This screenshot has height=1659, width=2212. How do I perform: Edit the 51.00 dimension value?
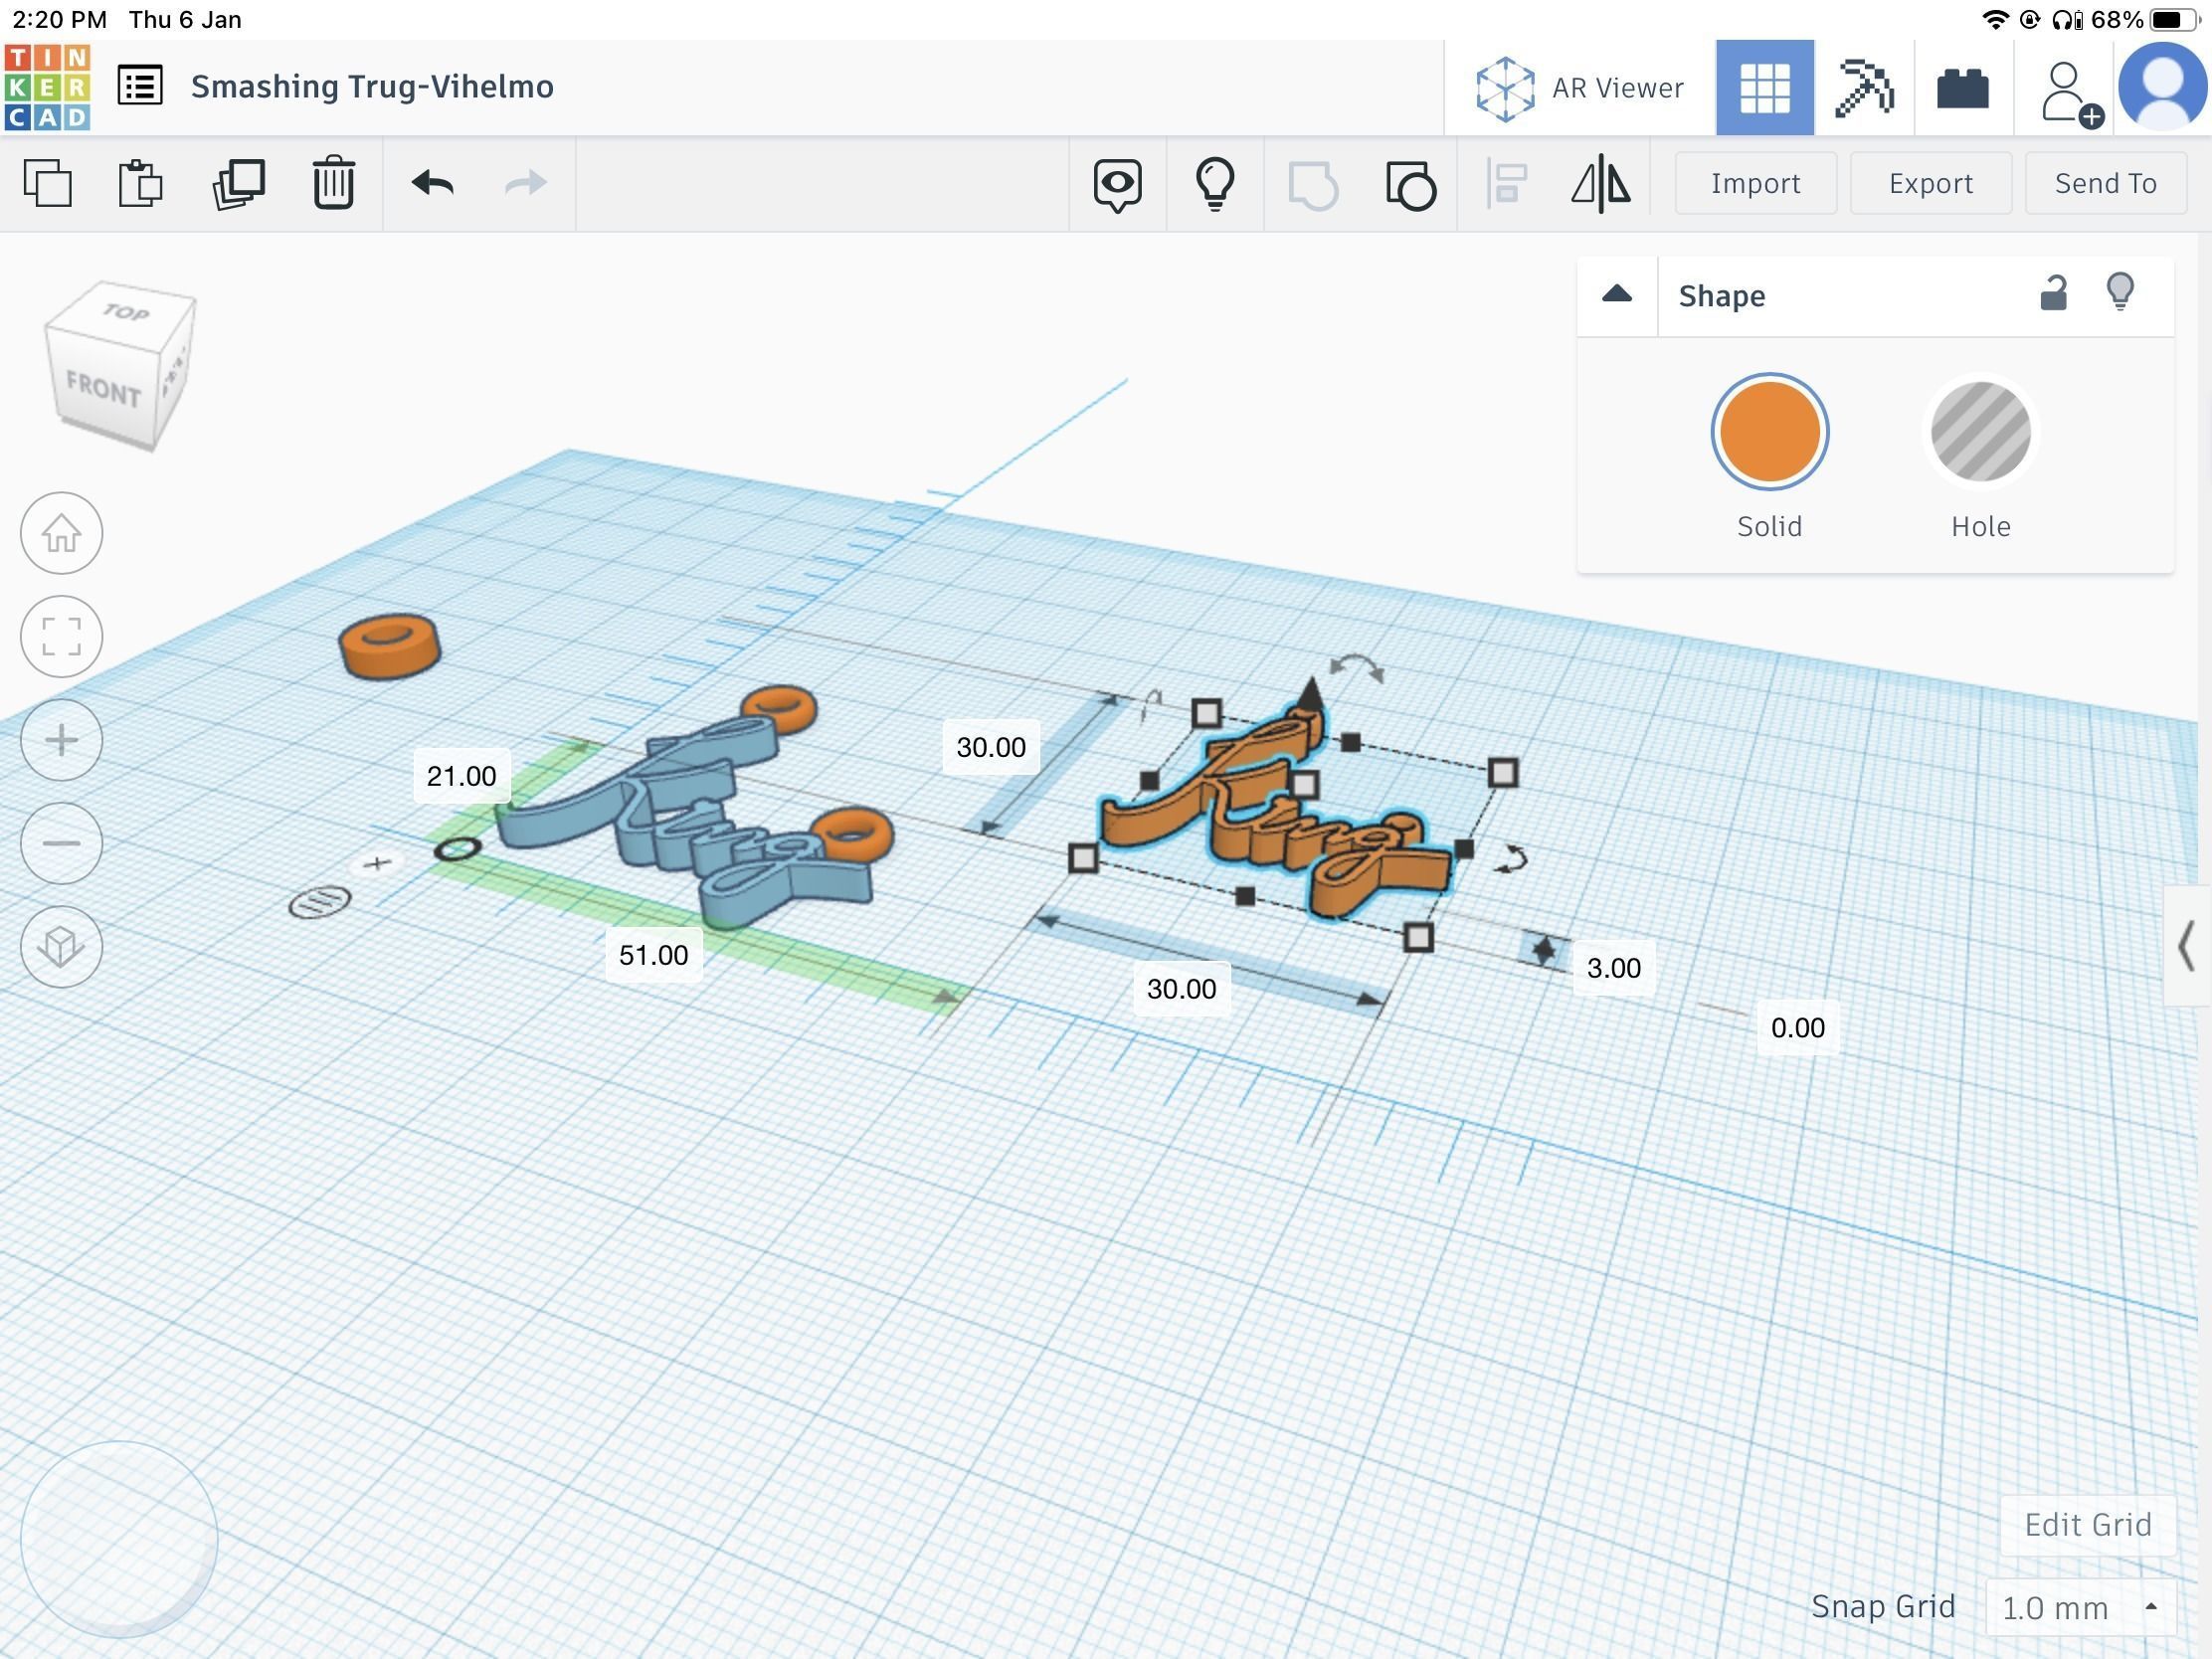653,955
